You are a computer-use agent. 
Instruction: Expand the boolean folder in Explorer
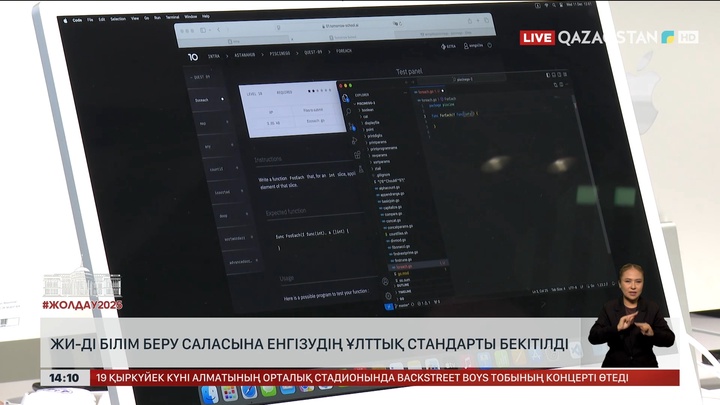click(367, 110)
